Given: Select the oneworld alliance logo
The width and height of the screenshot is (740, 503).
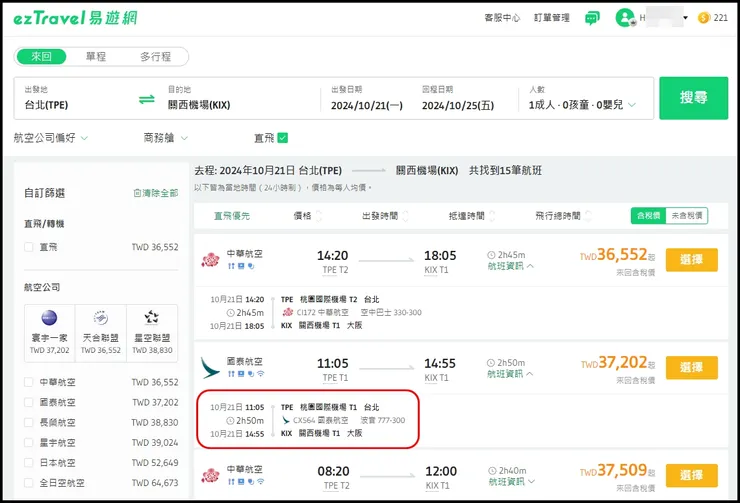Looking at the screenshot, I should [50, 318].
